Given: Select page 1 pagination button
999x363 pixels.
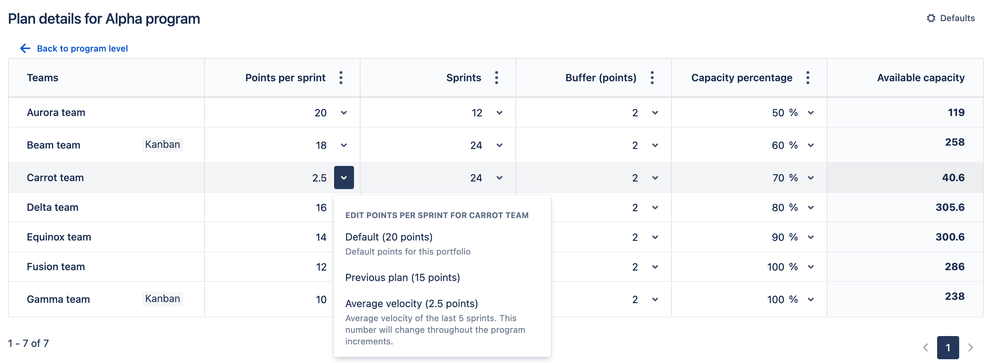Looking at the screenshot, I should coord(948,348).
